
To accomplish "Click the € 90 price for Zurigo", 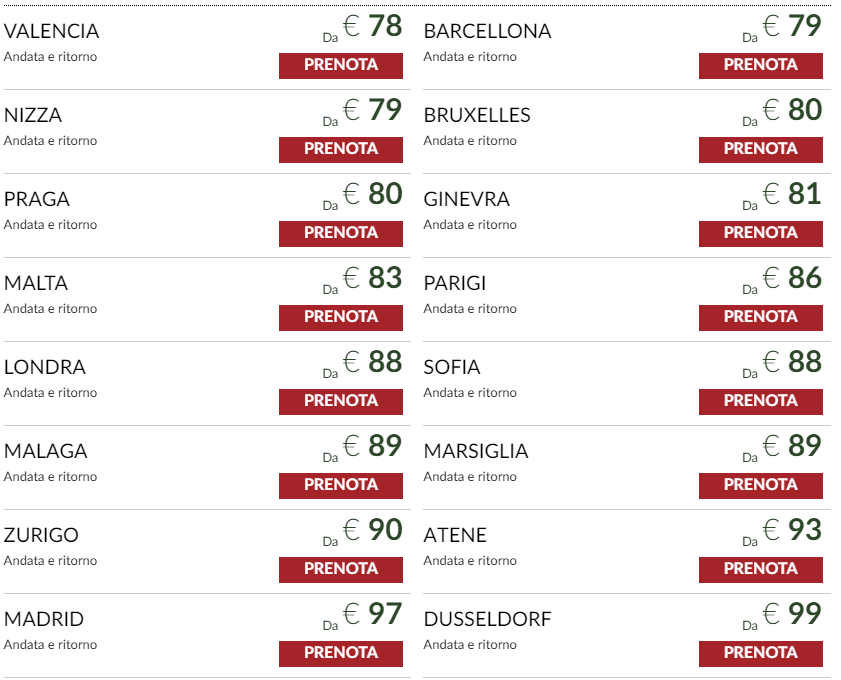I will click(373, 529).
